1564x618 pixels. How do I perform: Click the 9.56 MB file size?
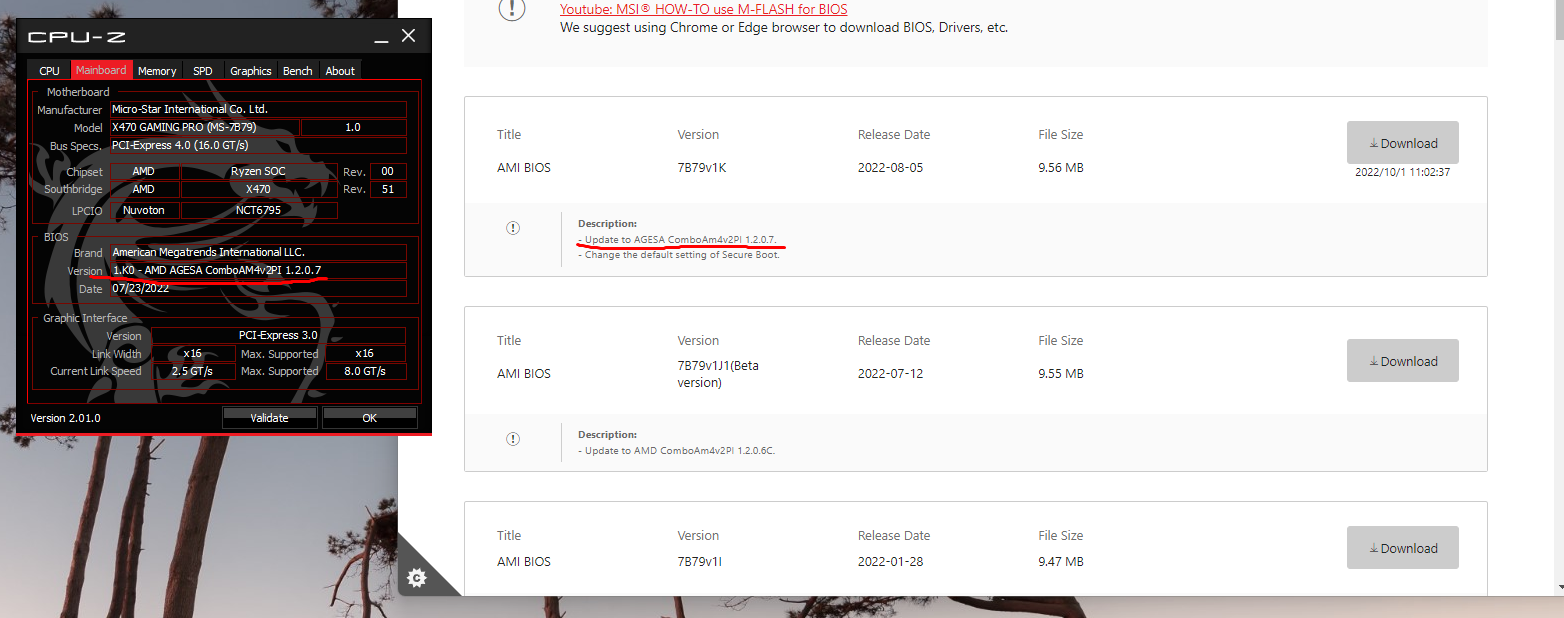click(1061, 167)
